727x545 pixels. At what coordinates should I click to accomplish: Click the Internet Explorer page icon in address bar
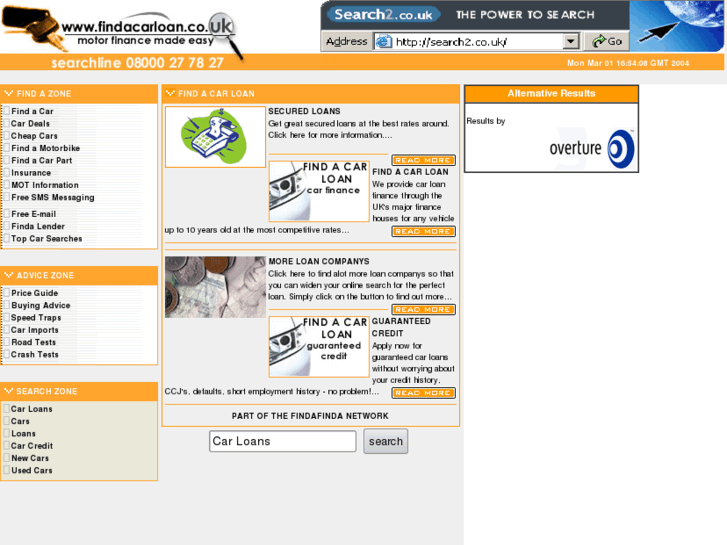click(383, 42)
